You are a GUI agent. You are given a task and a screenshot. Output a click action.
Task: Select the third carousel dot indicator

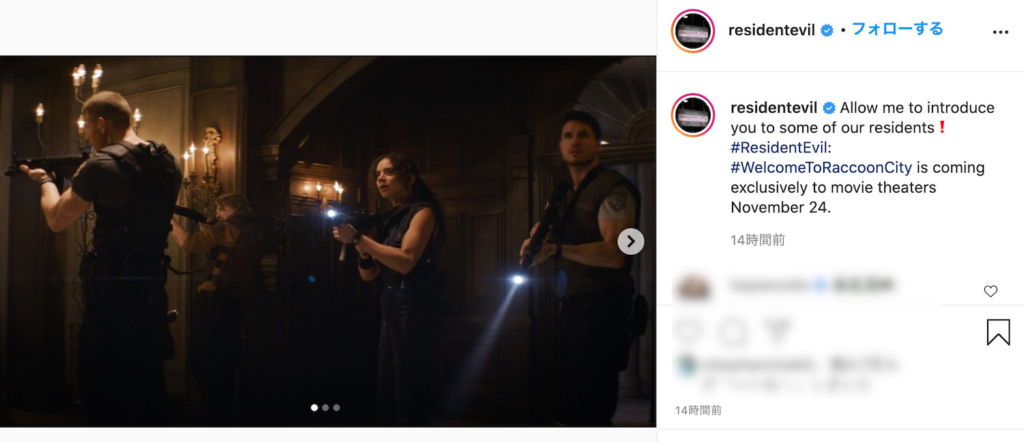coord(336,407)
